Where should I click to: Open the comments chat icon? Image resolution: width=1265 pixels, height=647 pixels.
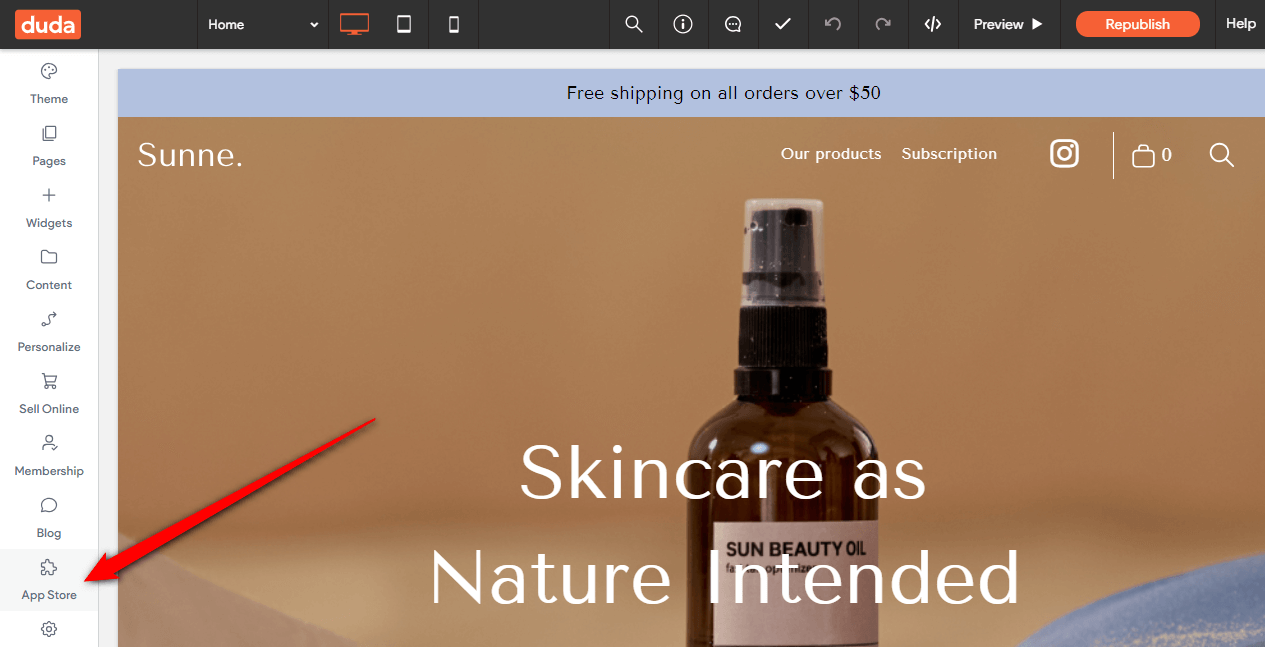733,24
